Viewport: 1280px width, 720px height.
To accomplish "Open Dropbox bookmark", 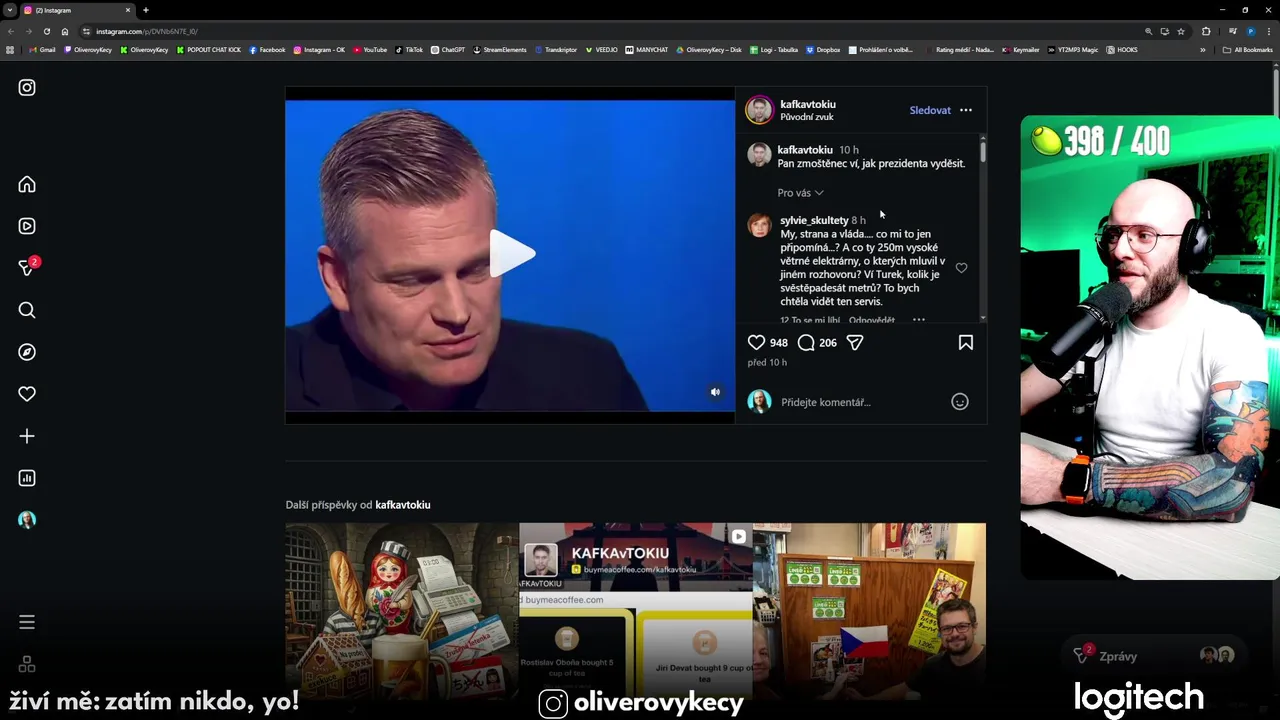I will pyautogui.click(x=823, y=50).
